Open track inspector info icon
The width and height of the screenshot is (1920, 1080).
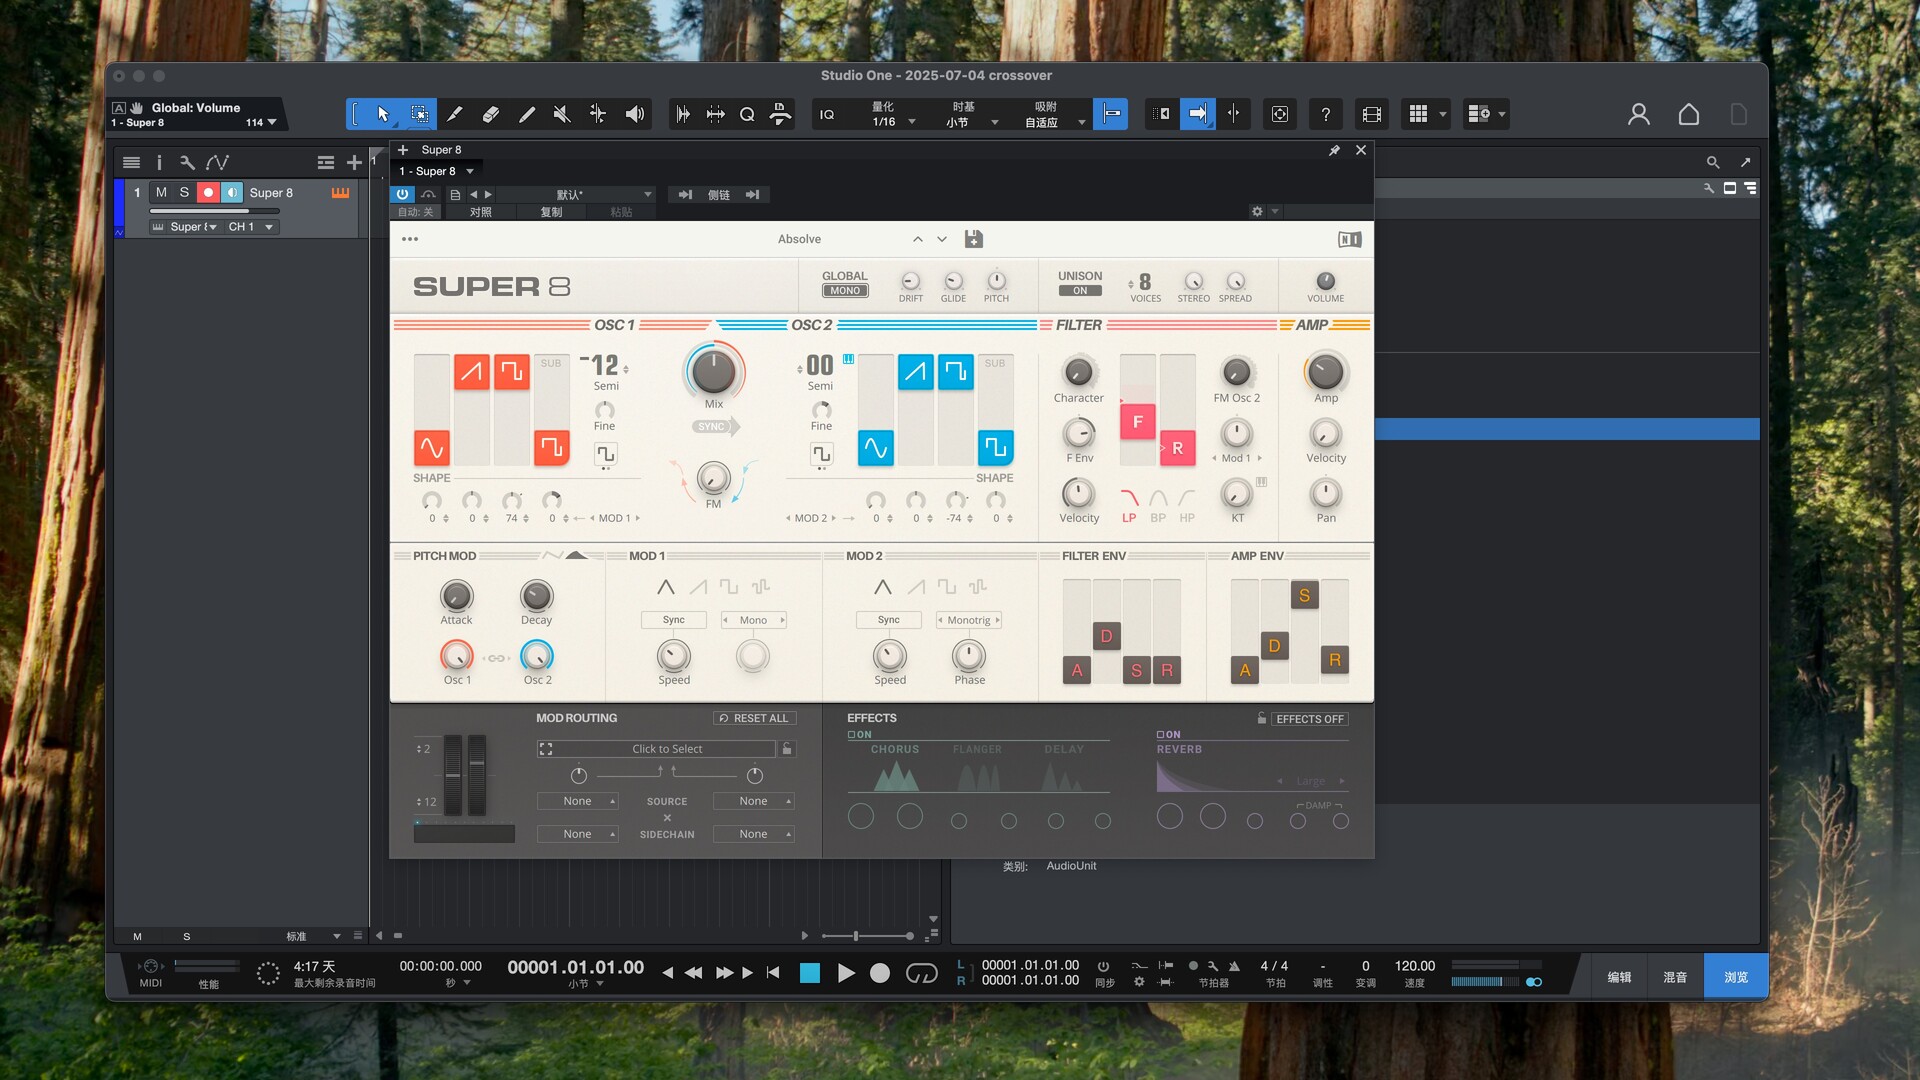159,162
